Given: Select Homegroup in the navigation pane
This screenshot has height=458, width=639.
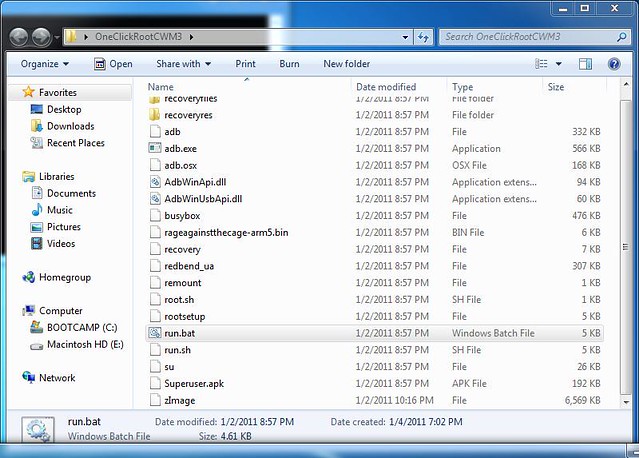Looking at the screenshot, I should click(65, 277).
